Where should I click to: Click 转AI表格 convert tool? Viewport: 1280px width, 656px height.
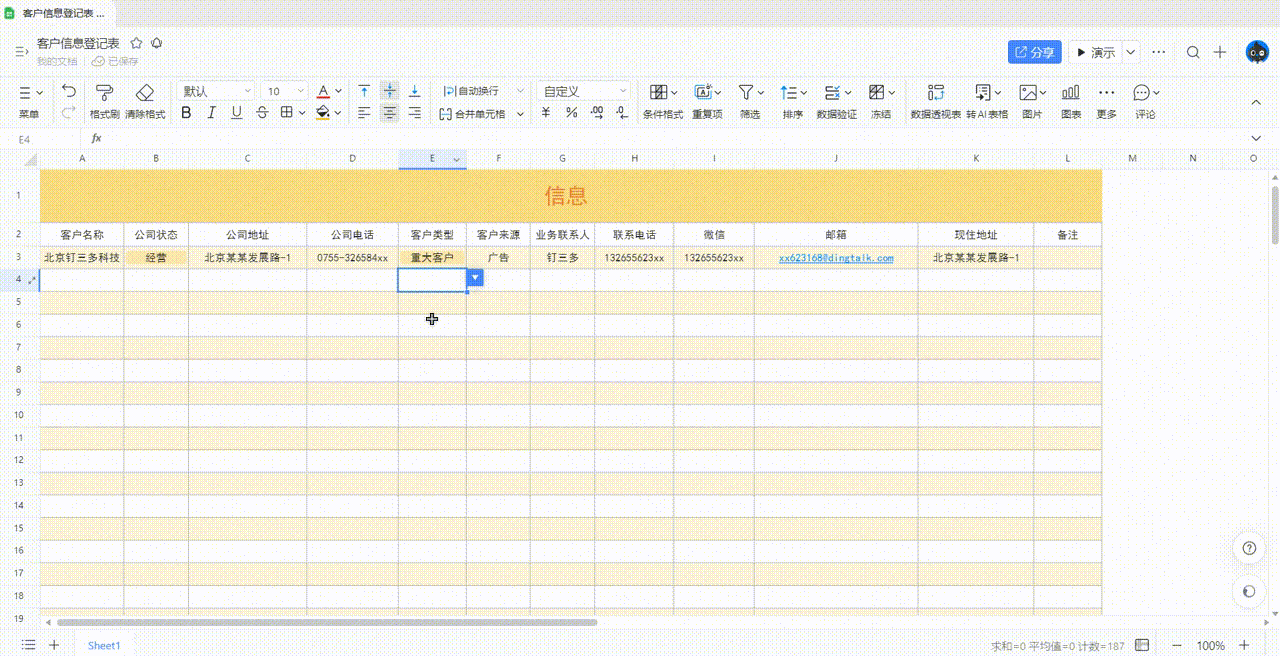987,101
